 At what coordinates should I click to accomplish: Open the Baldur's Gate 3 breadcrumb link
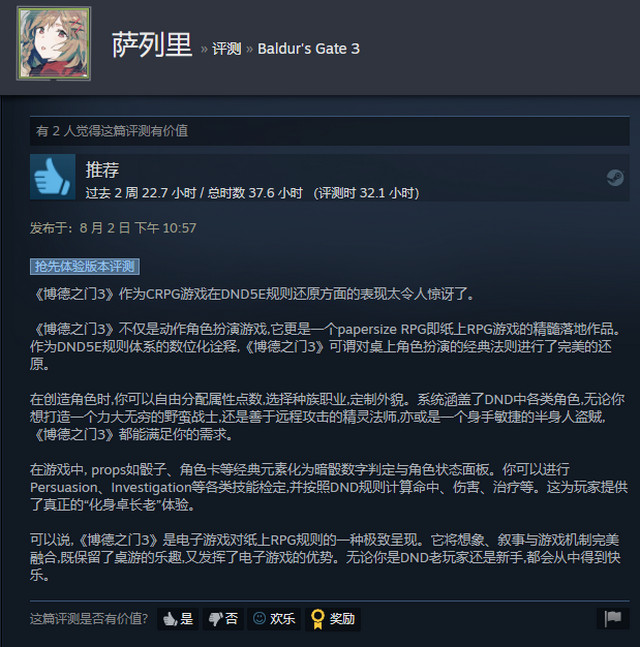coord(309,49)
